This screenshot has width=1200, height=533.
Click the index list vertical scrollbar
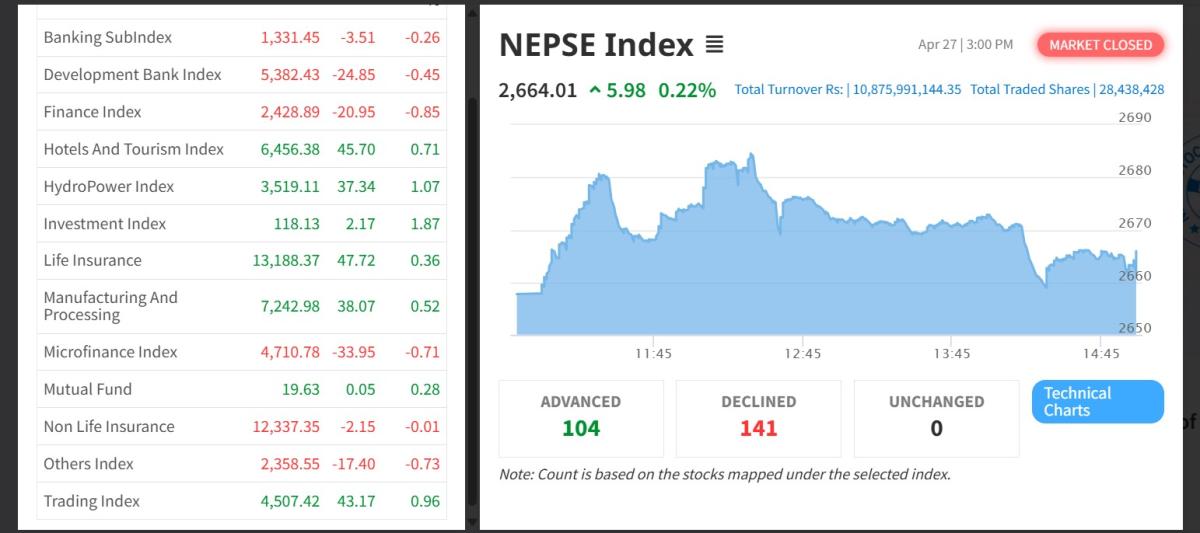coord(471,250)
